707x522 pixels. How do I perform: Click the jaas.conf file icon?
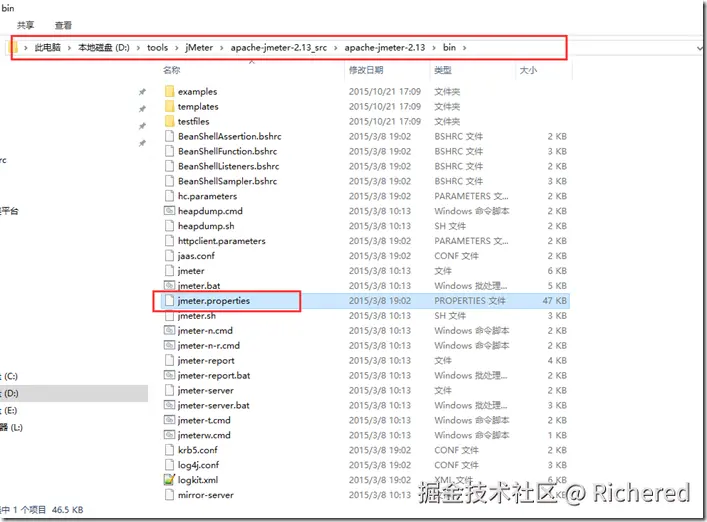(170, 256)
